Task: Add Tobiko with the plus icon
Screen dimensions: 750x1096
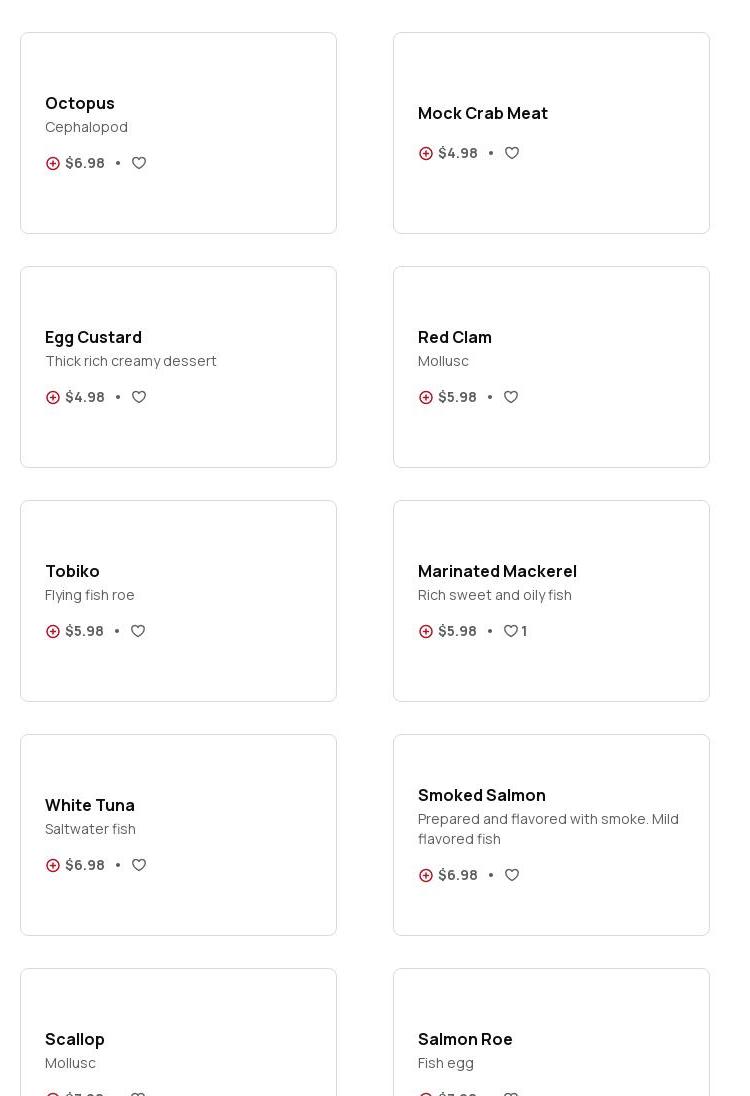Action: tap(53, 632)
